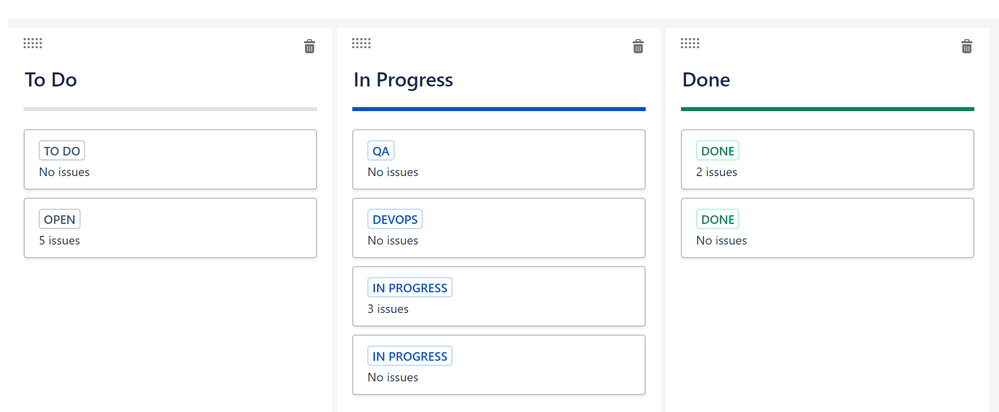Select DONE status with no issues
Viewport: 999px width, 412px height.
[x=828, y=228]
